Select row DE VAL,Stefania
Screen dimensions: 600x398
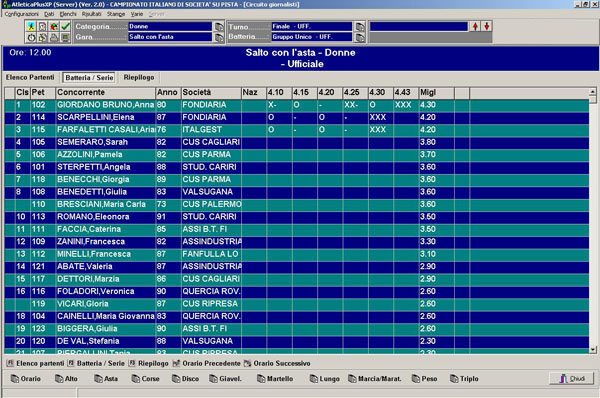pos(297,341)
